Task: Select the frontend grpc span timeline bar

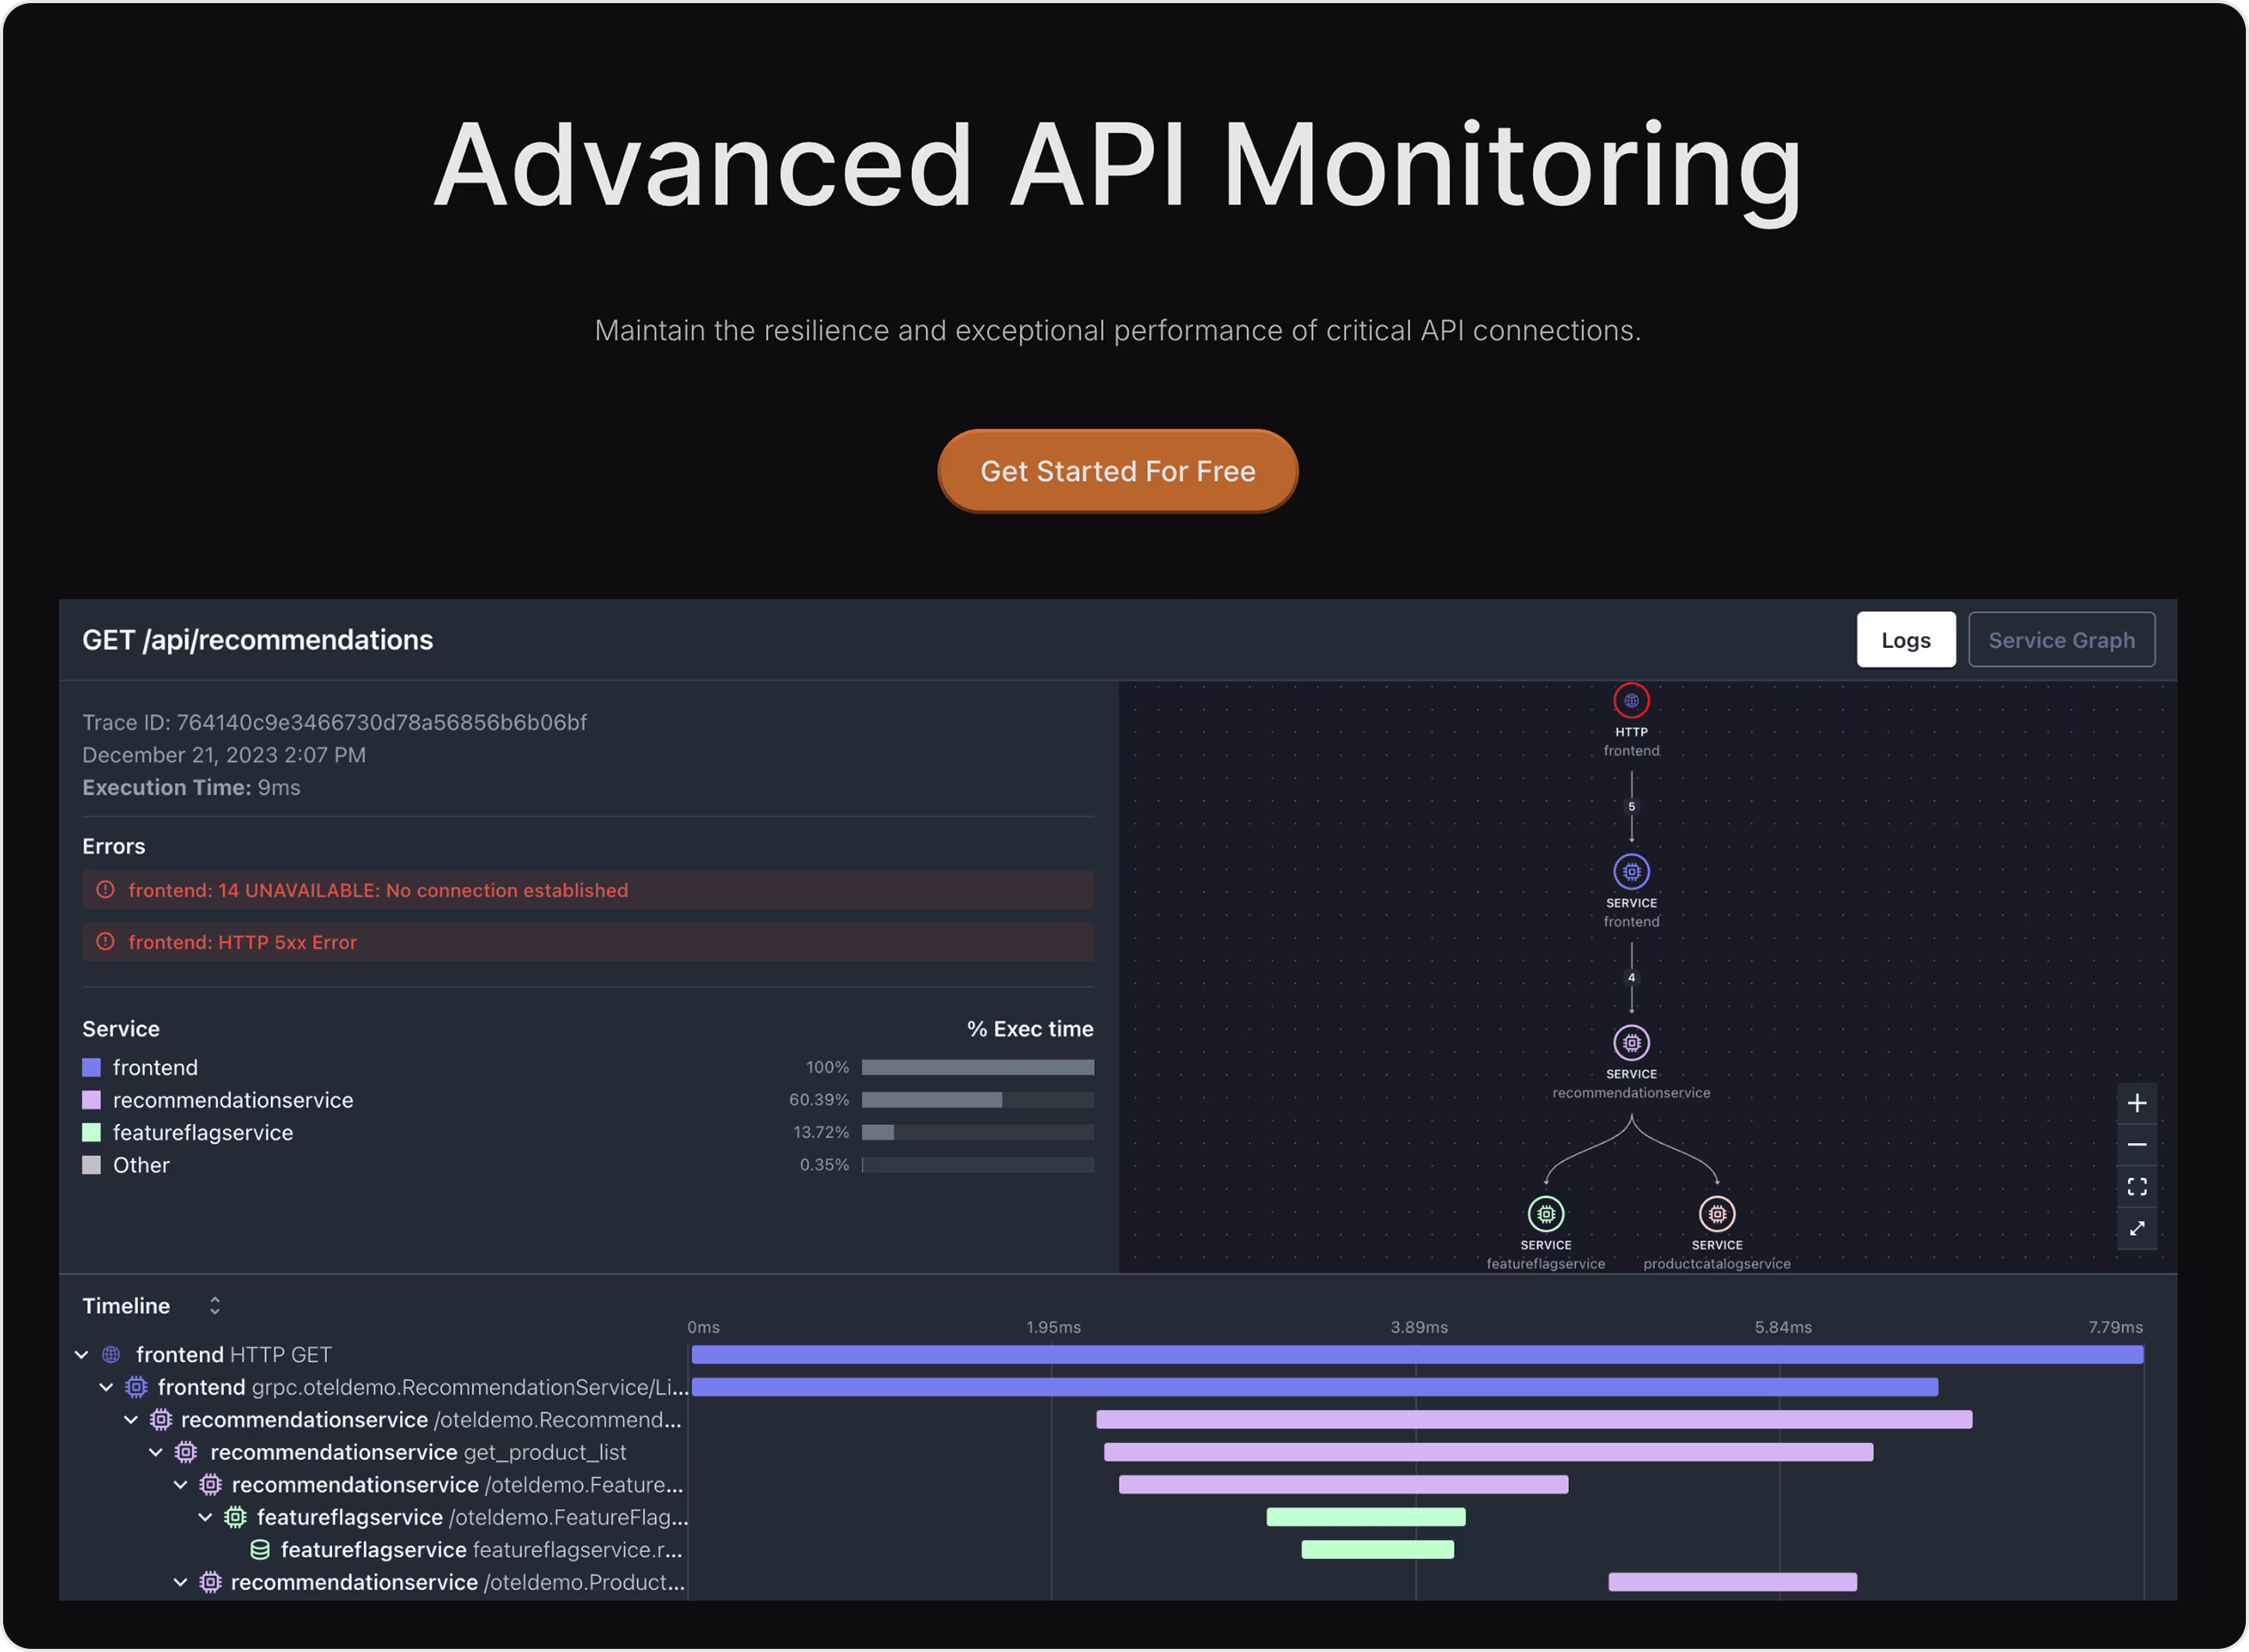Action: tap(1315, 1388)
